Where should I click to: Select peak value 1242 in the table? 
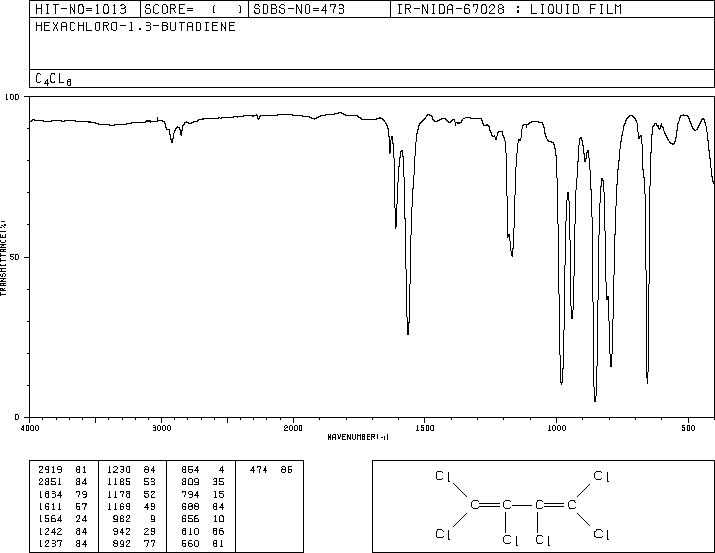pyautogui.click(x=50, y=531)
